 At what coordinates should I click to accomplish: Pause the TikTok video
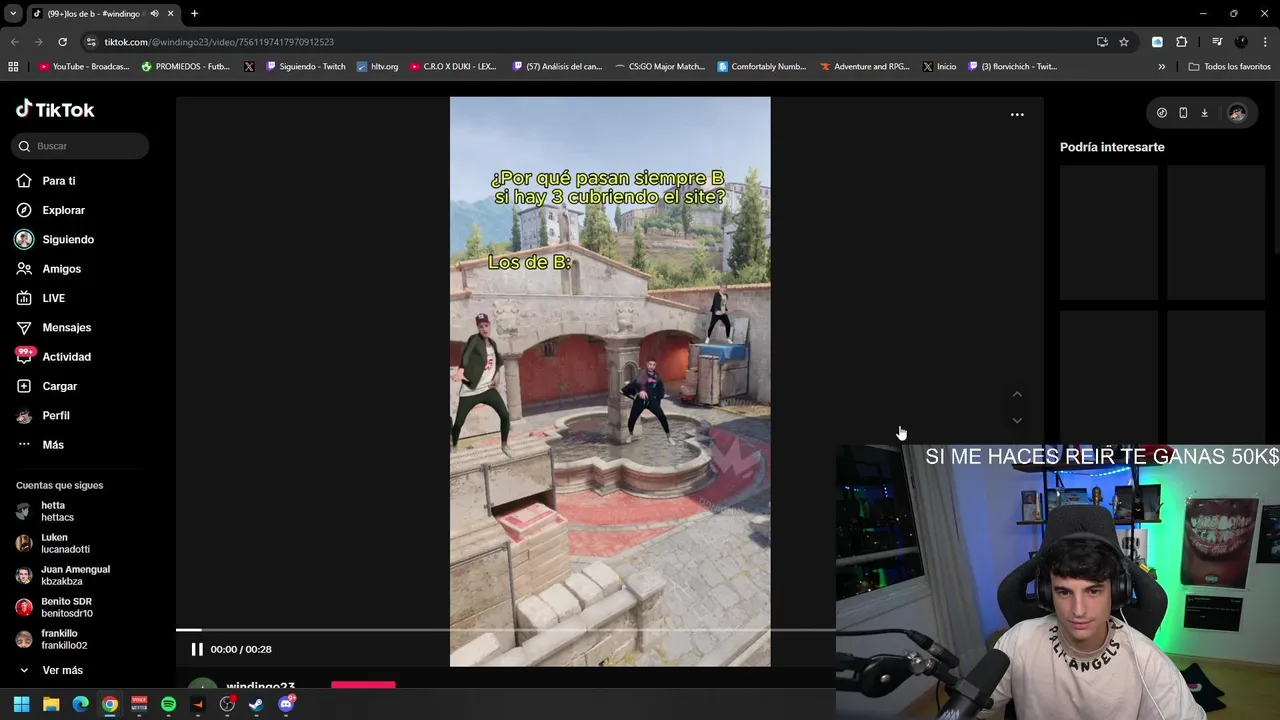coord(197,649)
